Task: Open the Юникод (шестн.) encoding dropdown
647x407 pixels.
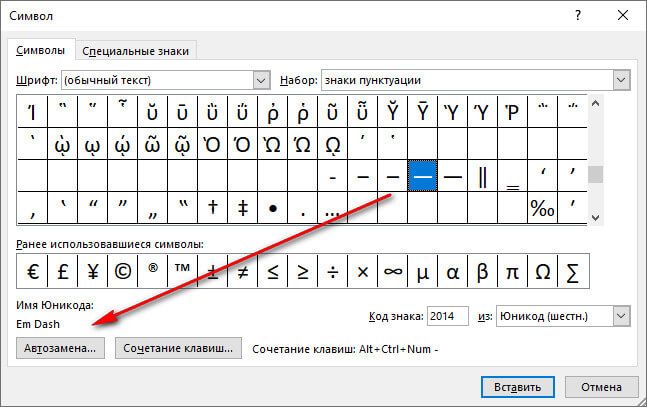Action: pos(620,316)
